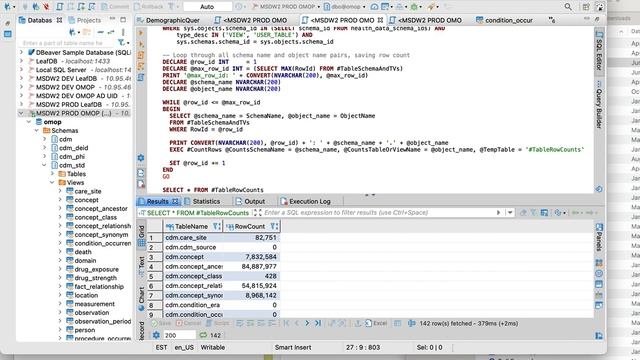
Task: Edit the fetch size 200 field
Action: tap(179, 335)
